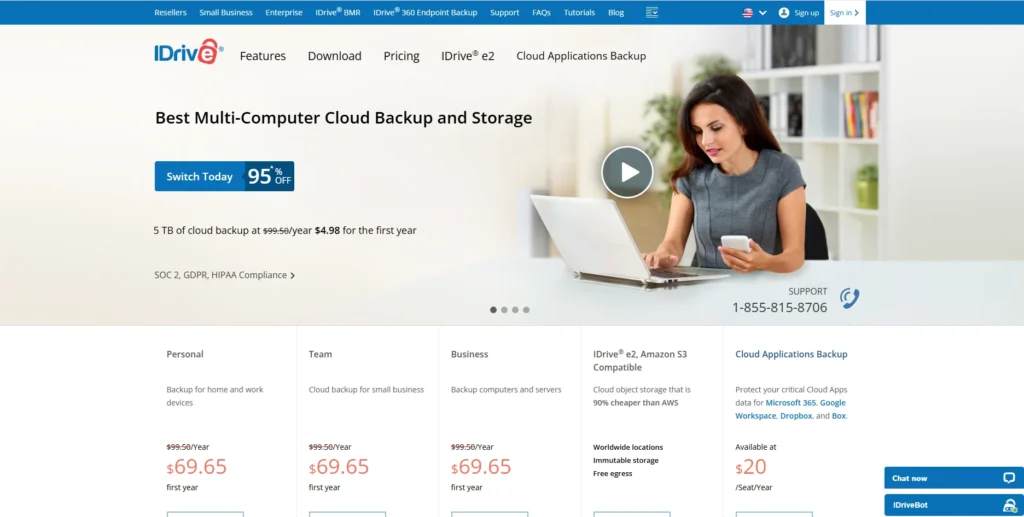Open IDrive 360 Endpoint Backup
The image size is (1024, 517).
point(425,12)
